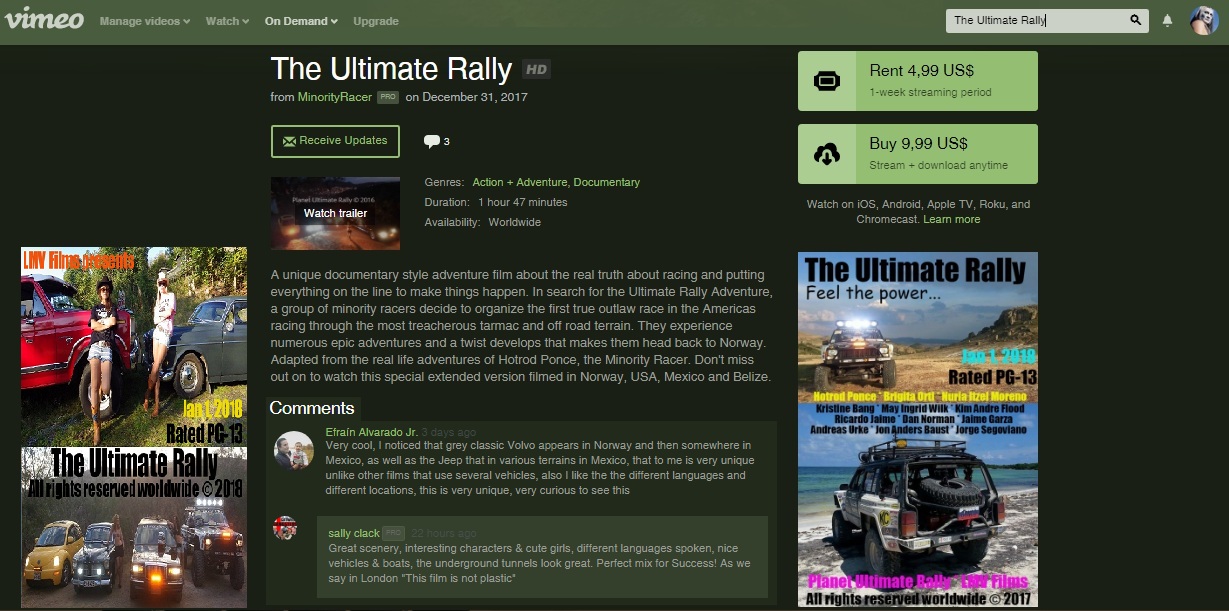Click the 'Stream + download anytime' text
Image resolution: width=1229 pixels, height=611 pixels.
tap(938, 166)
